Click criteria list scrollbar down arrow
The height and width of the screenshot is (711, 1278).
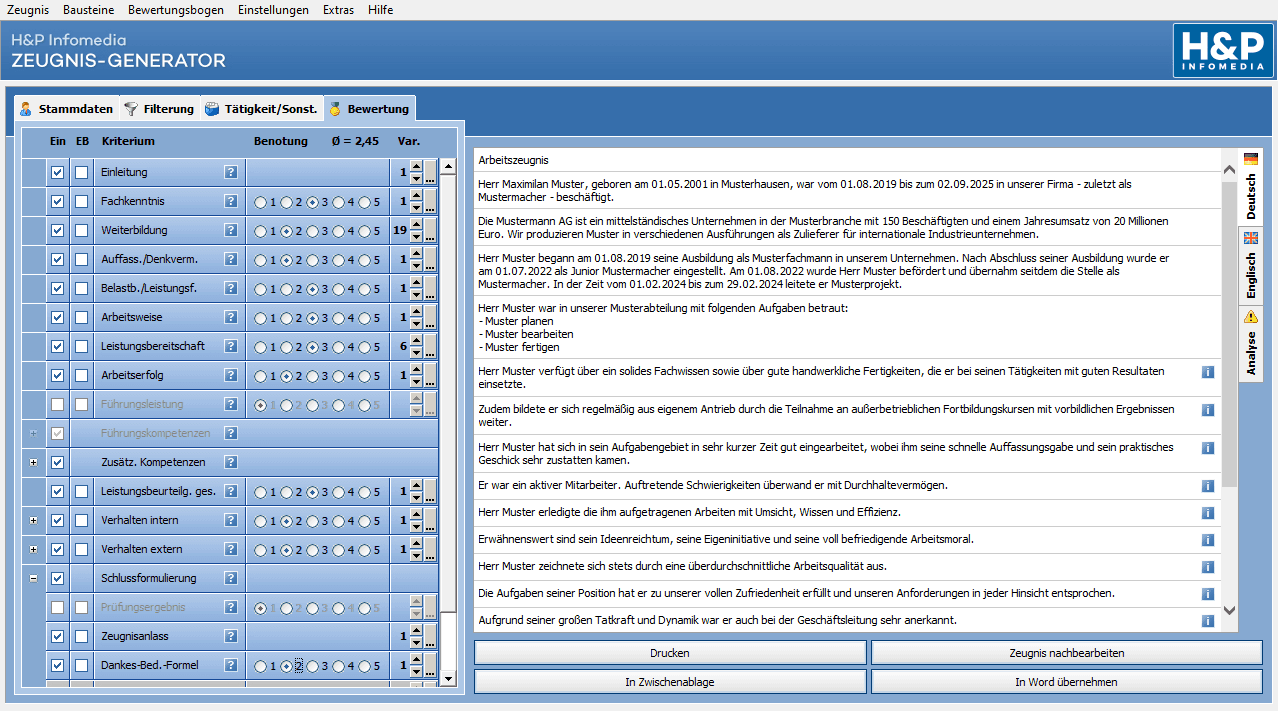pyautogui.click(x=448, y=678)
